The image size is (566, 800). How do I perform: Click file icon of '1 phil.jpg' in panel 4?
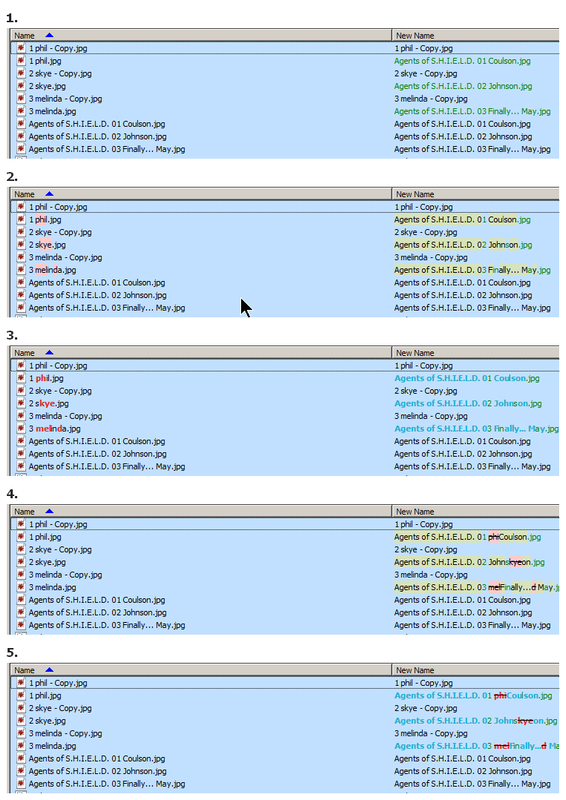pyautogui.click(x=20, y=537)
